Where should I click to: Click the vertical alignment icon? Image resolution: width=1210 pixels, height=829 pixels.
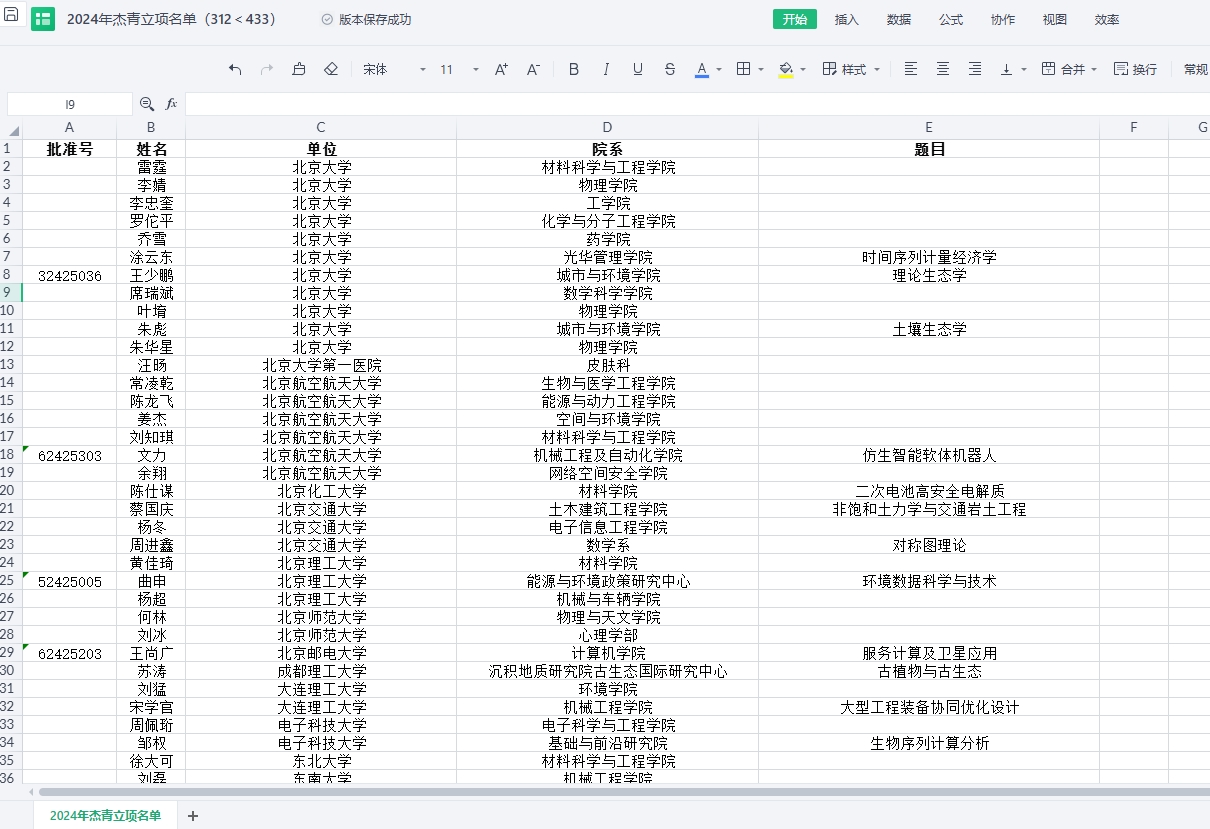pyautogui.click(x=1007, y=69)
